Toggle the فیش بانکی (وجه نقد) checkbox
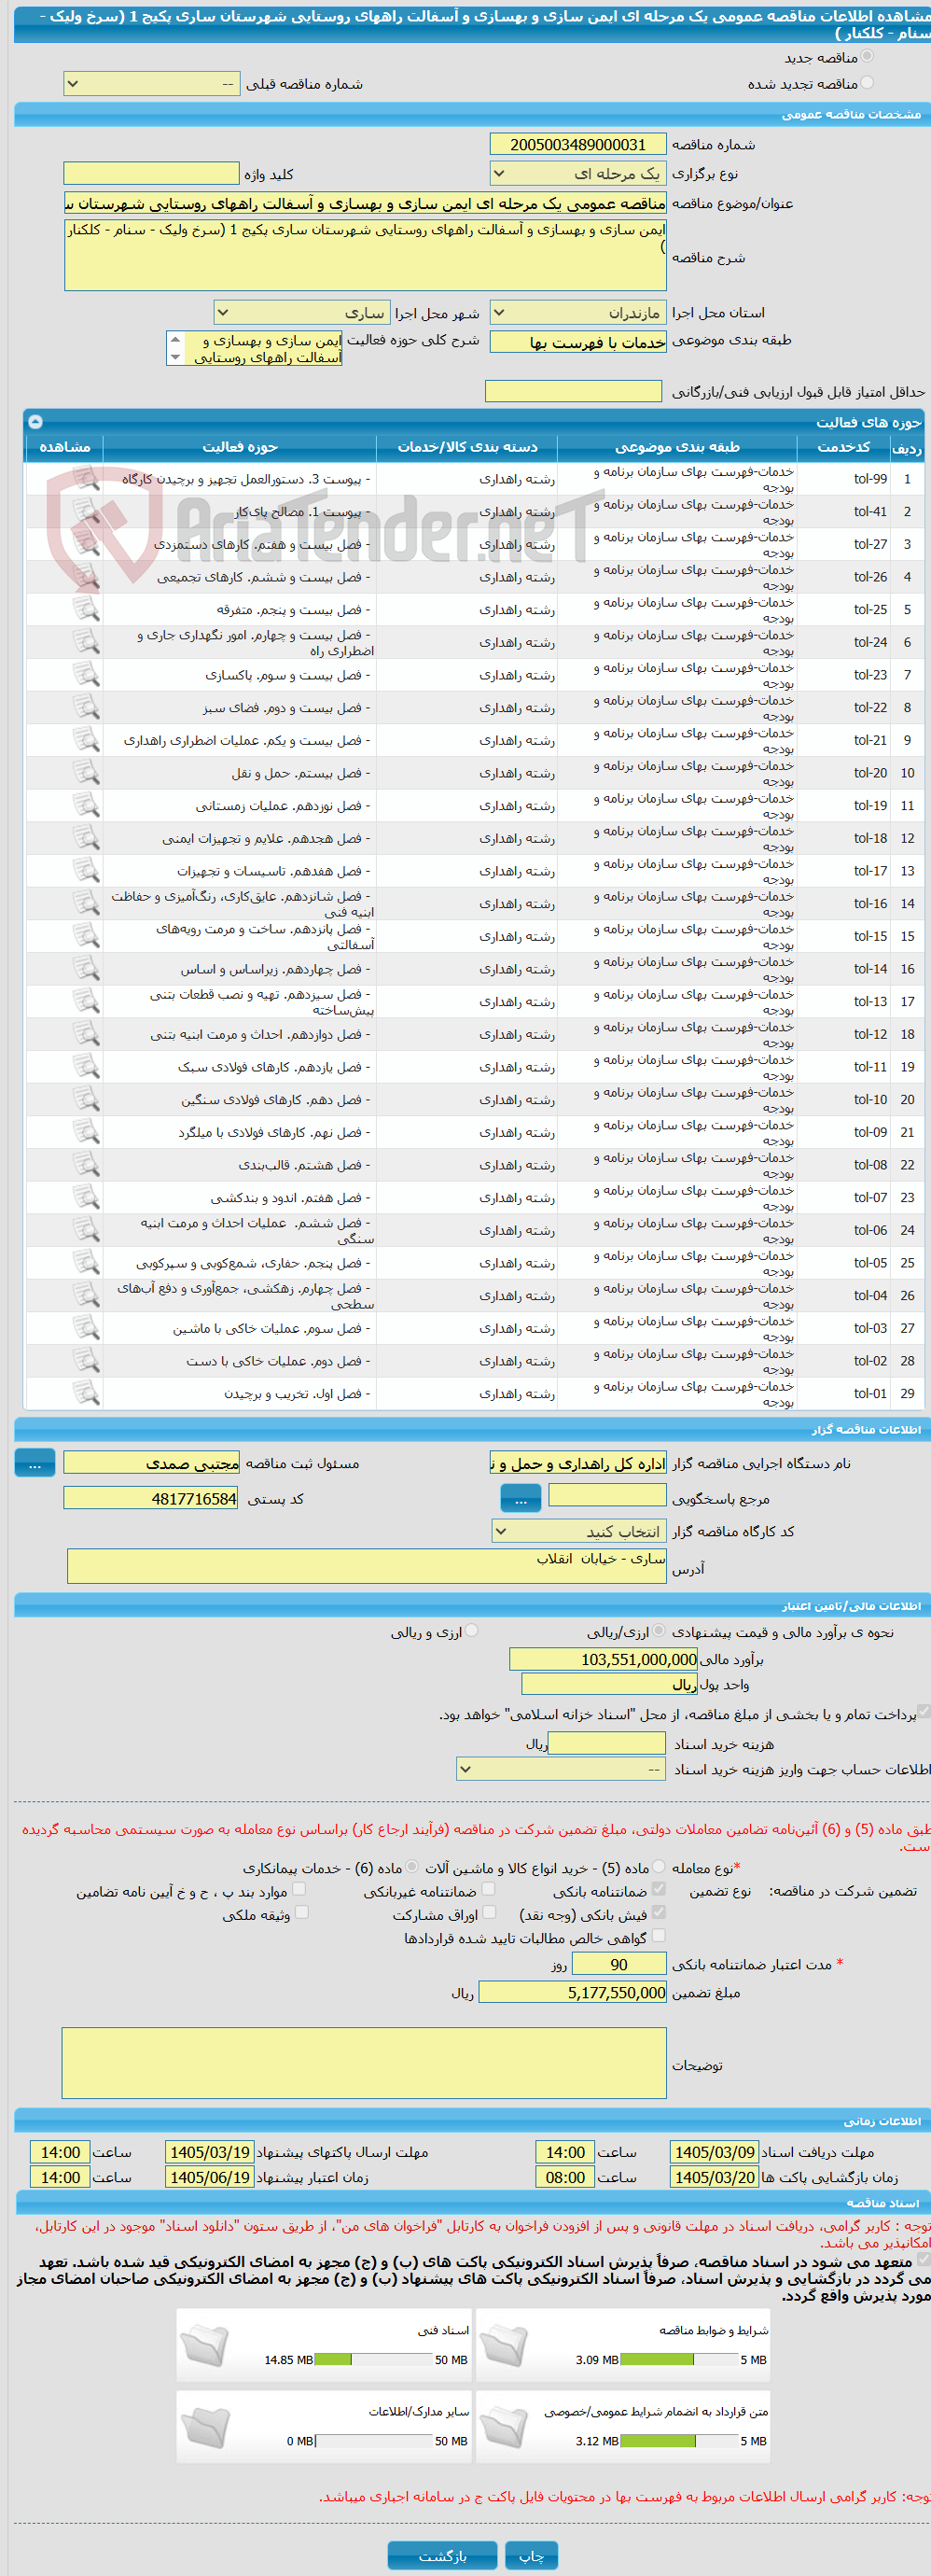Screen dimensions: 931x2576 click(x=659, y=1913)
